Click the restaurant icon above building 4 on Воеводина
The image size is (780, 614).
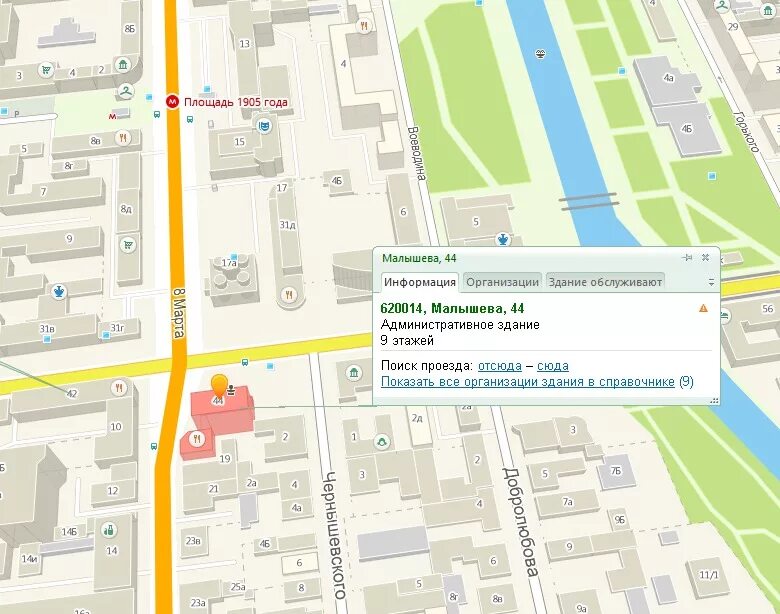coord(364,26)
